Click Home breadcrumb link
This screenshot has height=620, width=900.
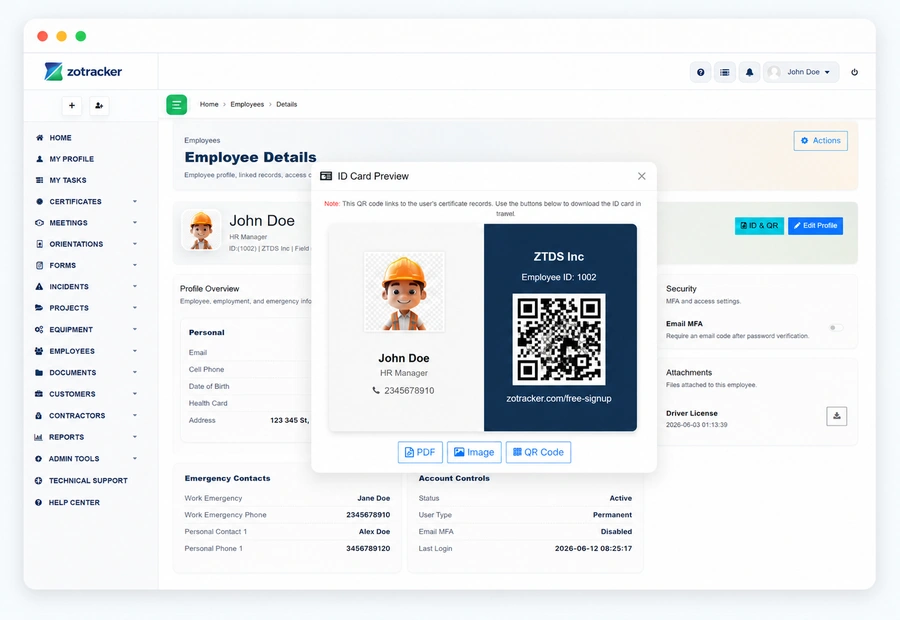point(209,104)
